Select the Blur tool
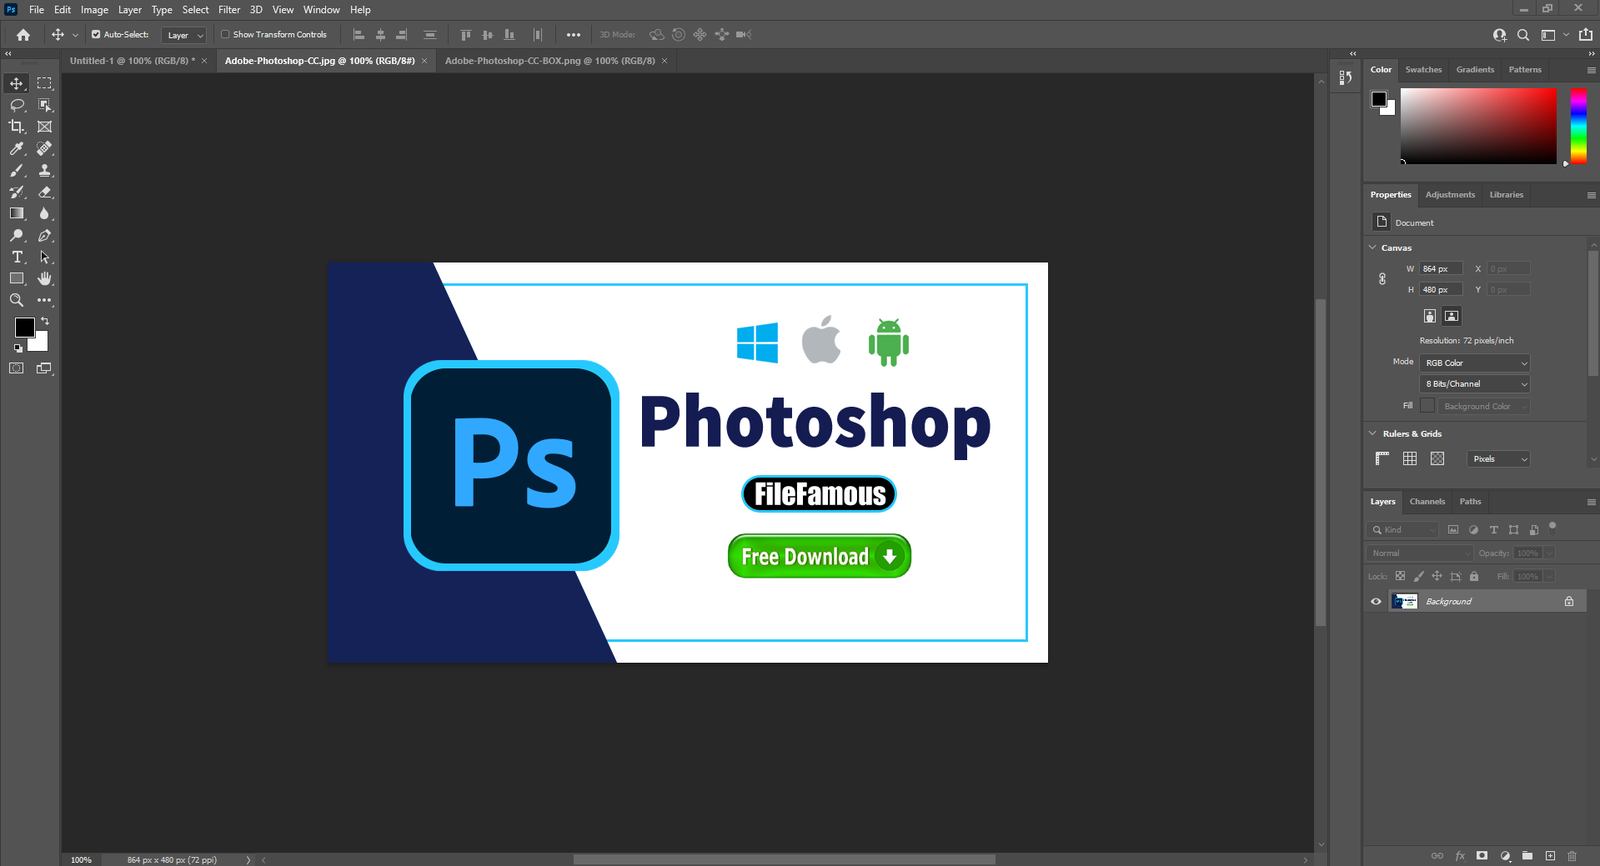1600x866 pixels. [44, 214]
